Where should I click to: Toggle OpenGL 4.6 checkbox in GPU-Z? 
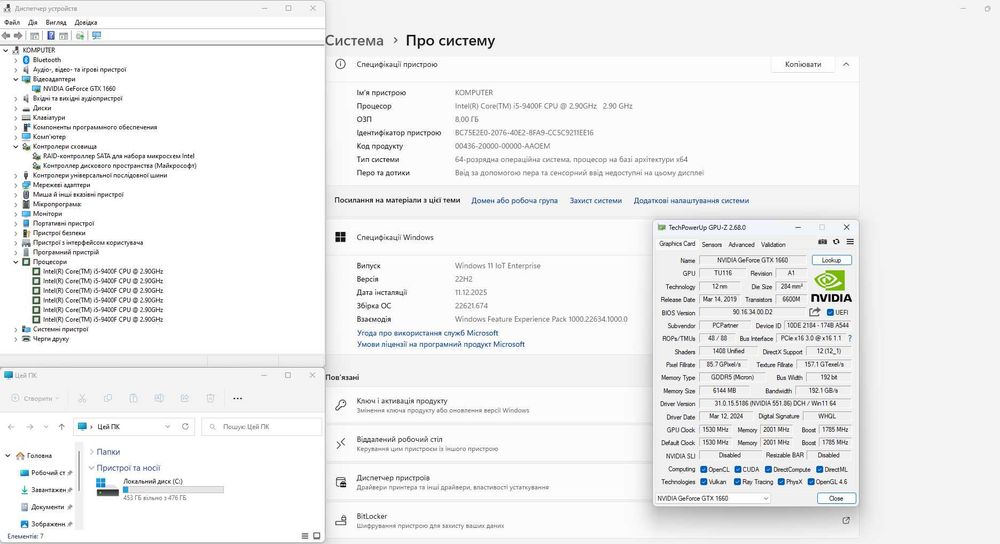(x=811, y=482)
